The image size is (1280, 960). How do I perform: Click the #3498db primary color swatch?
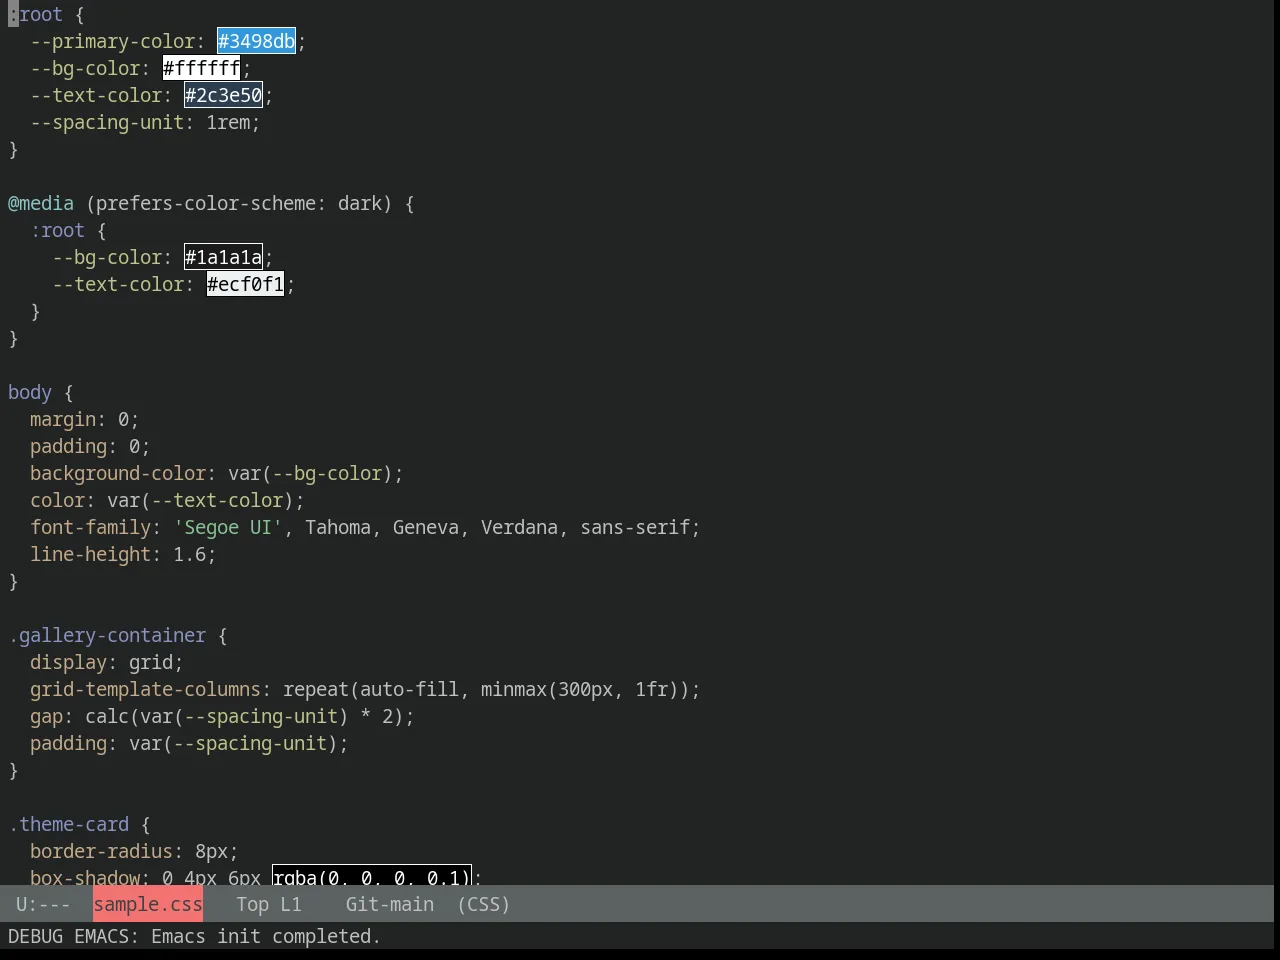pos(257,41)
